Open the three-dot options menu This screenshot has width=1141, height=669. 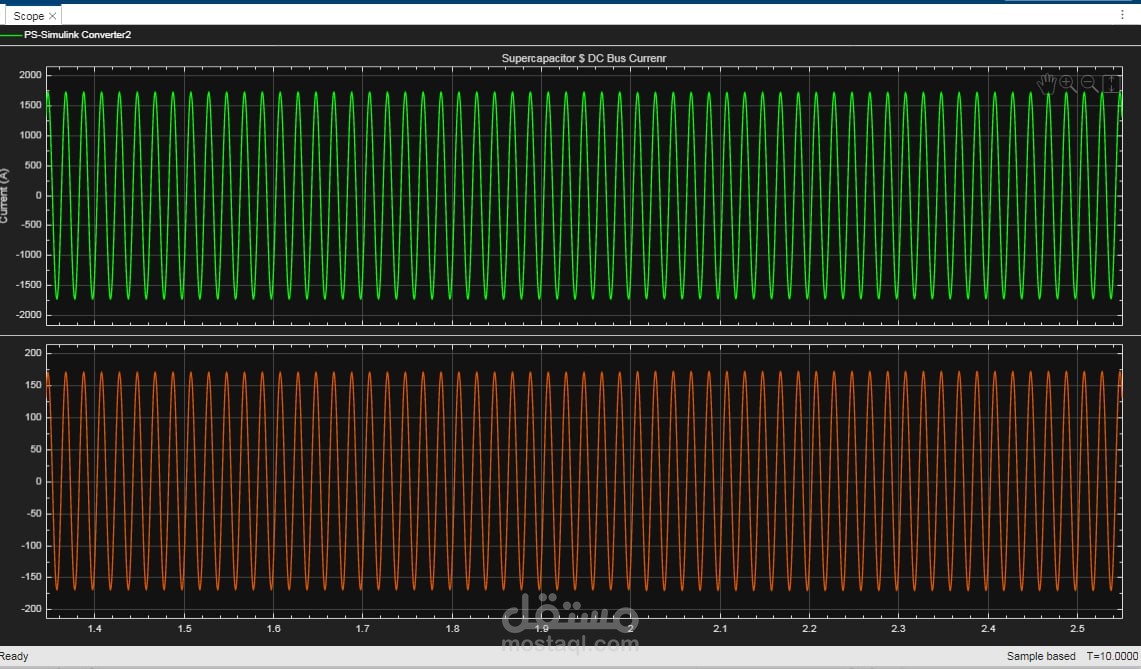click(x=1123, y=15)
